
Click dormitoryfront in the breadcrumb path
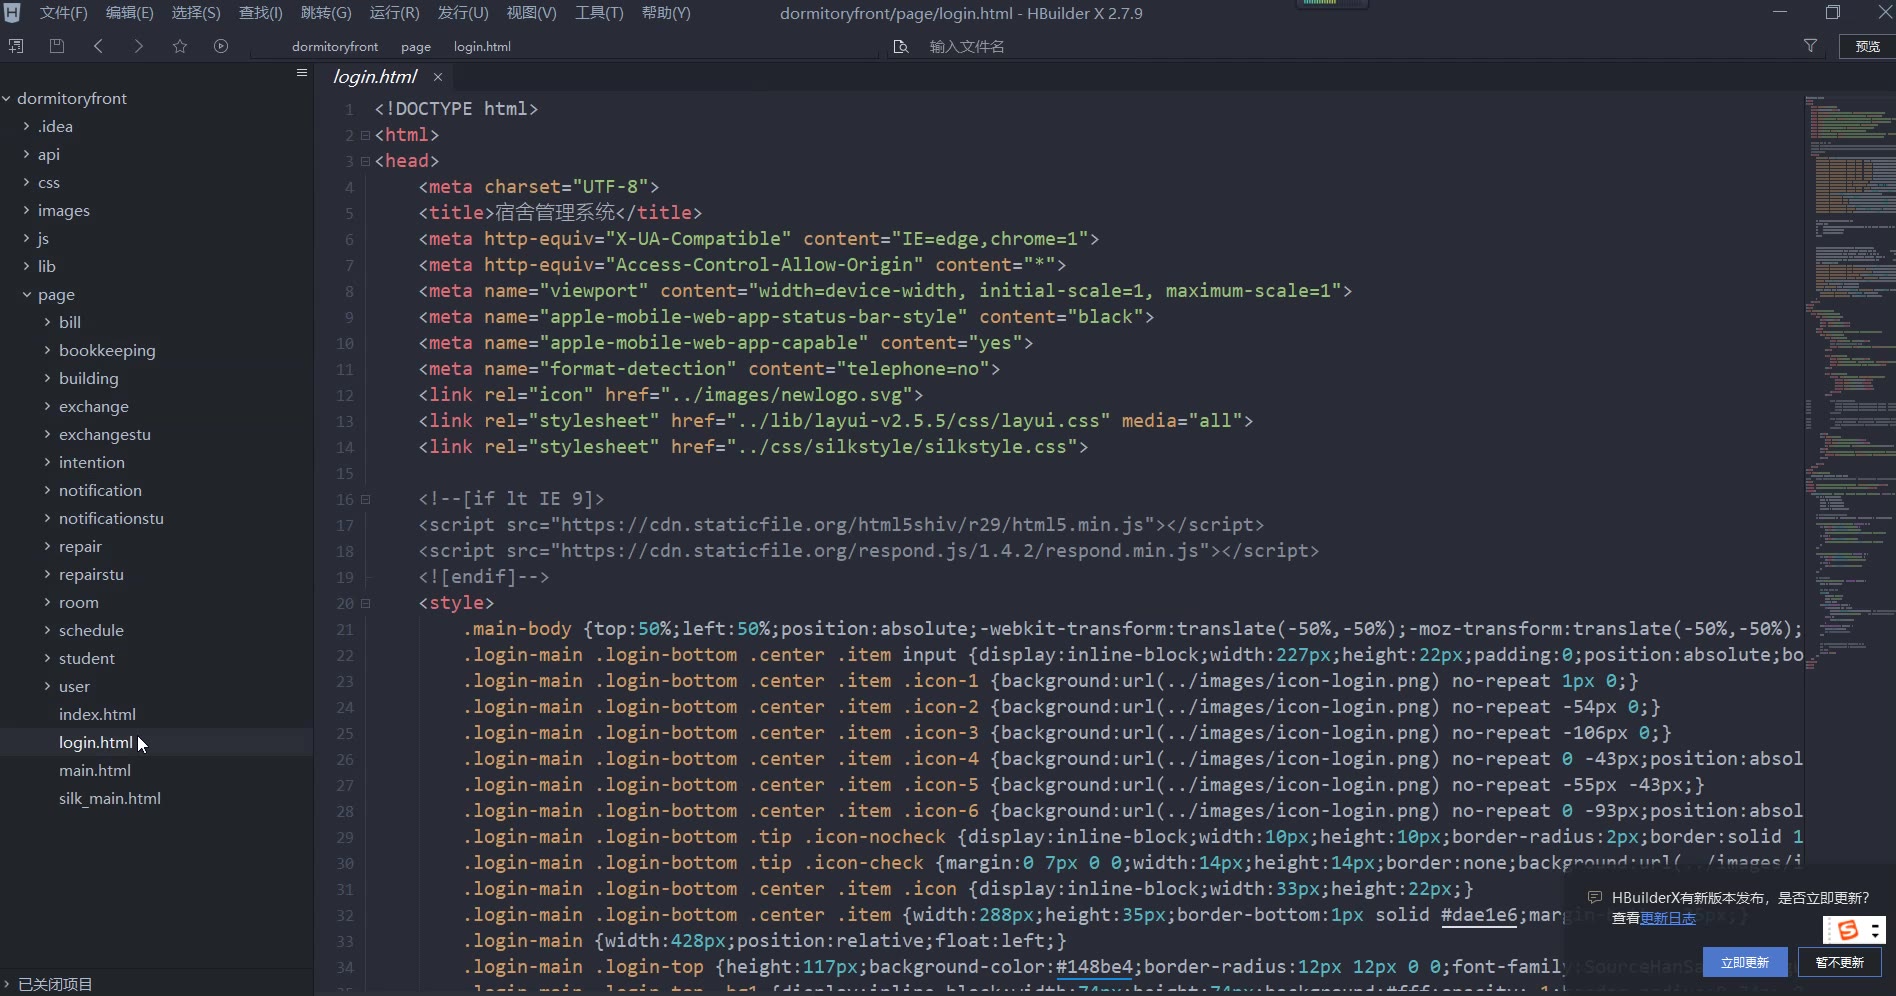click(x=335, y=46)
